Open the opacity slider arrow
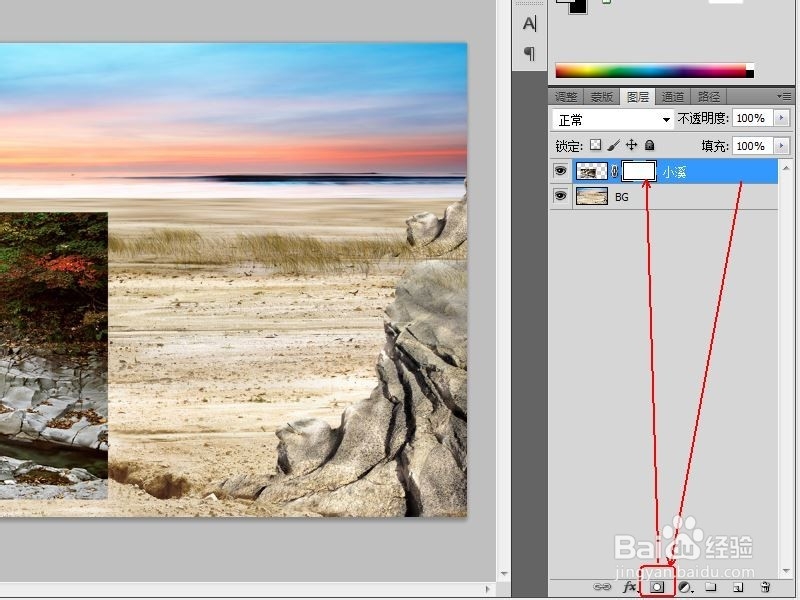The width and height of the screenshot is (800, 600). (x=782, y=118)
